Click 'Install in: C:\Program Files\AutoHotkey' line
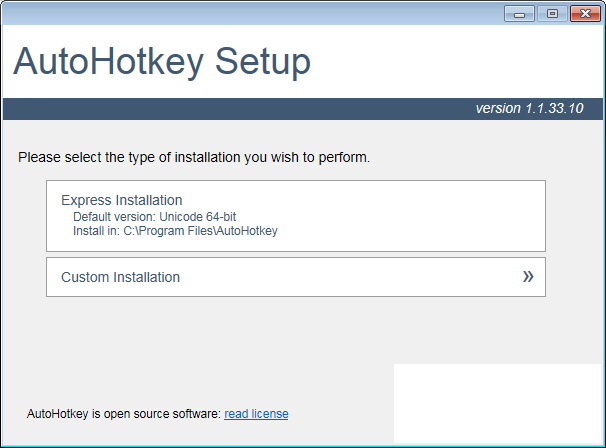The height and width of the screenshot is (448, 606). (175, 231)
